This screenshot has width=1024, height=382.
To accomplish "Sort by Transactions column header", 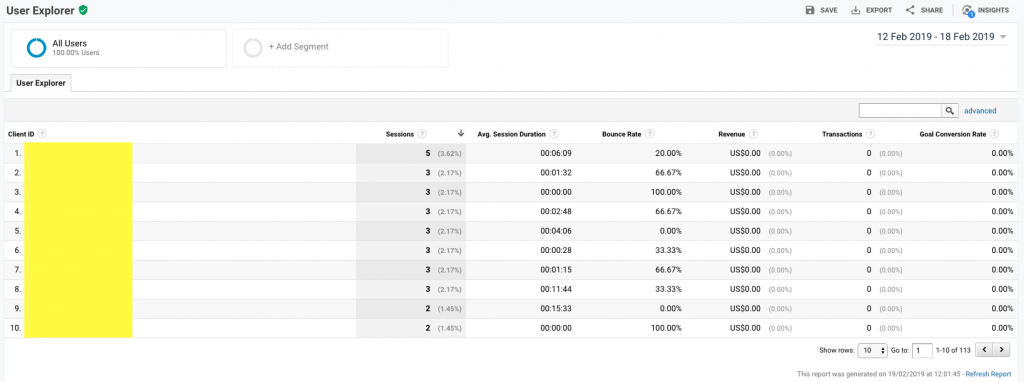I will click(842, 134).
